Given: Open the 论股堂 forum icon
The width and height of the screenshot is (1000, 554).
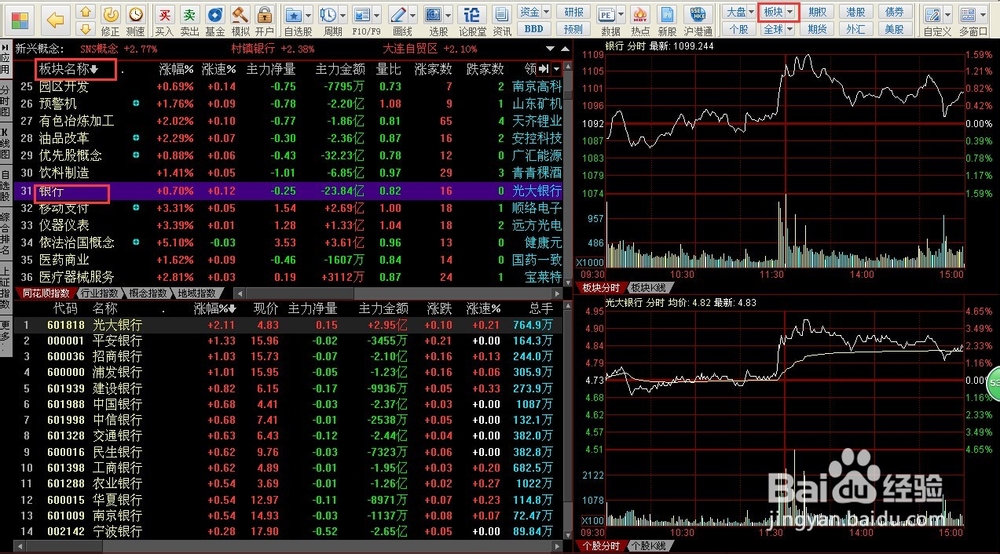Looking at the screenshot, I should 472,14.
